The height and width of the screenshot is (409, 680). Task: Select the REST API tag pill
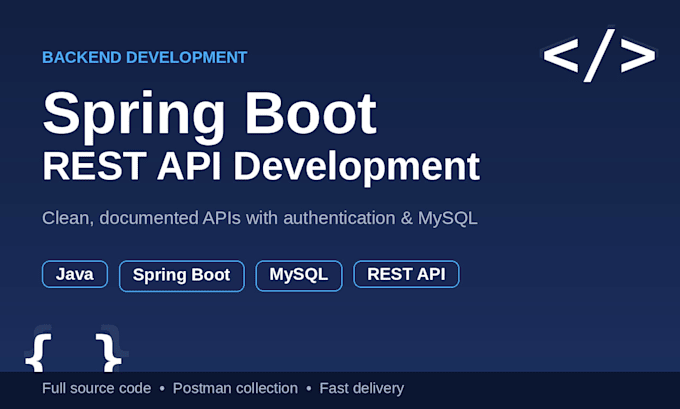(406, 274)
